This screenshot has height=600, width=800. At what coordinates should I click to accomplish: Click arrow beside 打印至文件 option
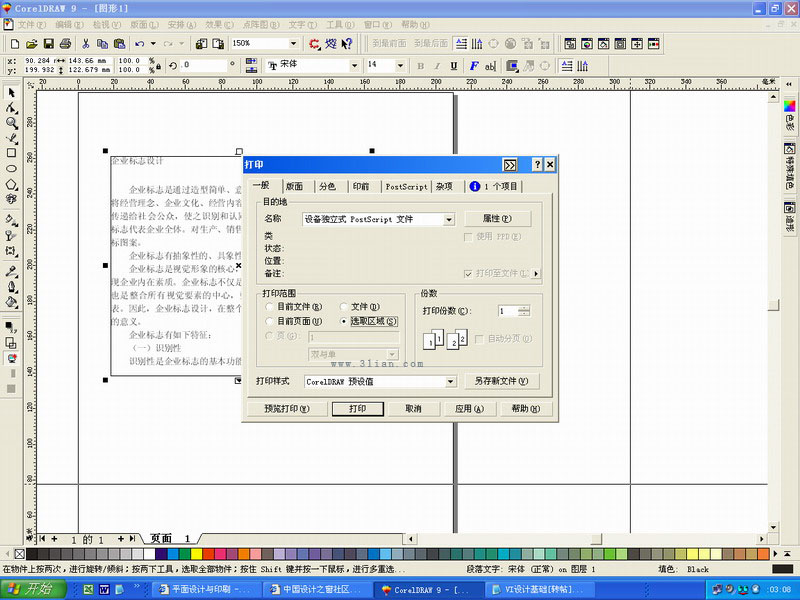(x=536, y=273)
